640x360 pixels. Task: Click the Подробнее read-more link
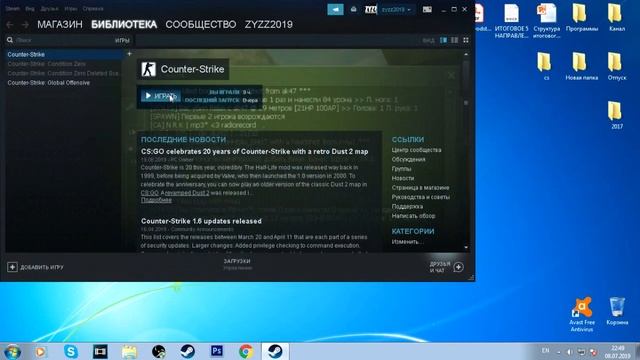coord(156,200)
